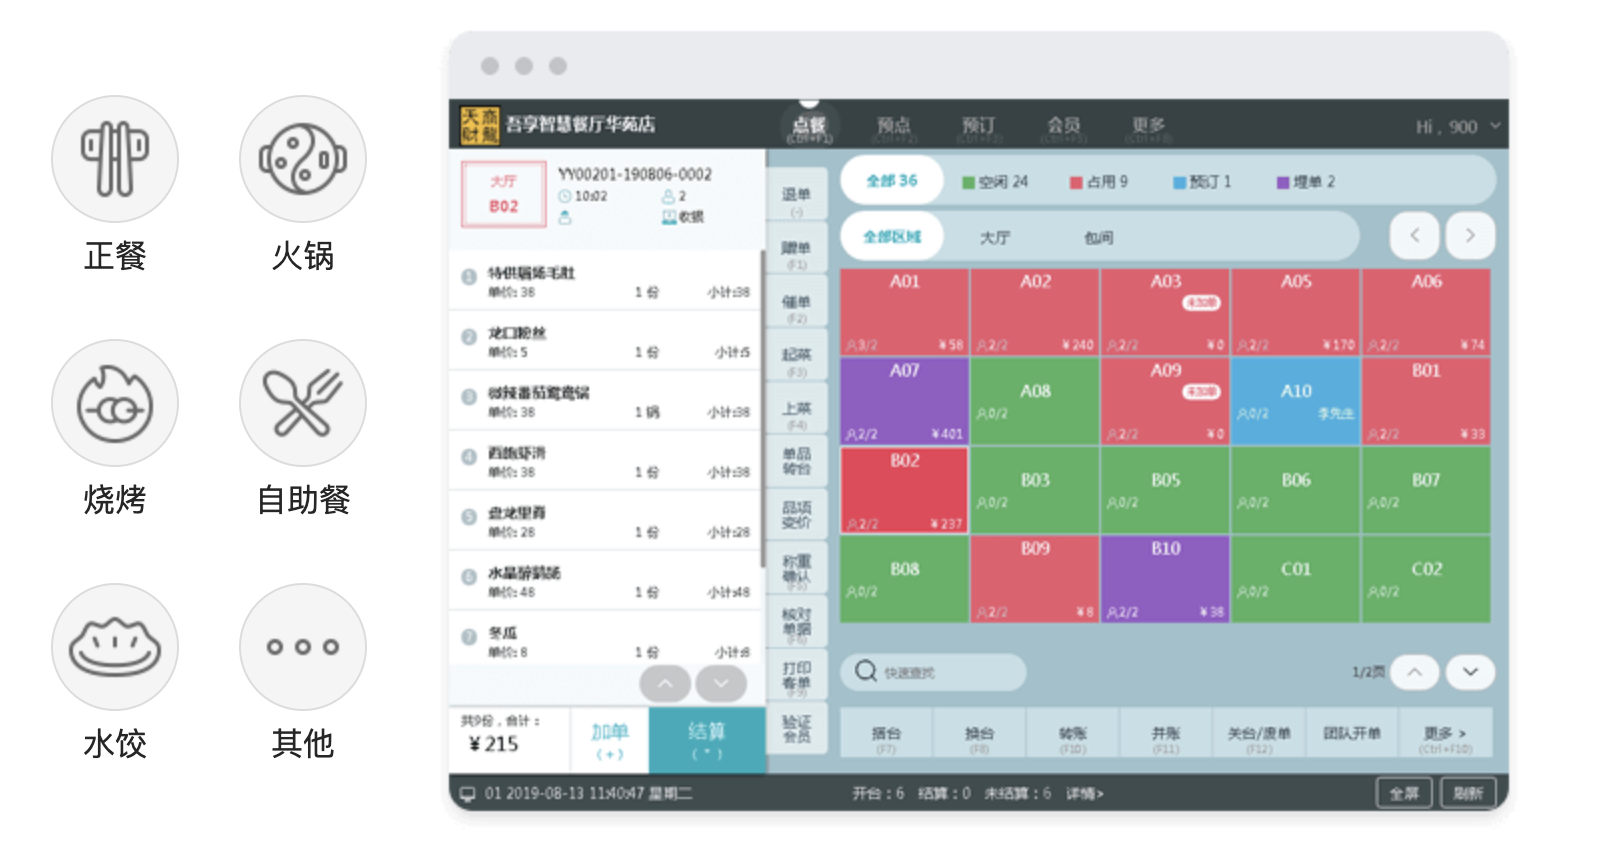
Task: Go to next area page with right chevron
Action: [x=1469, y=236]
